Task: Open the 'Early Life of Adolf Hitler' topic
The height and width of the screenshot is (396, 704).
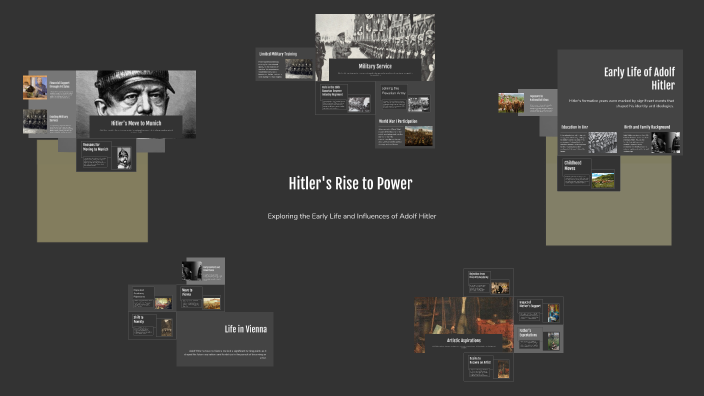Action: click(x=639, y=78)
